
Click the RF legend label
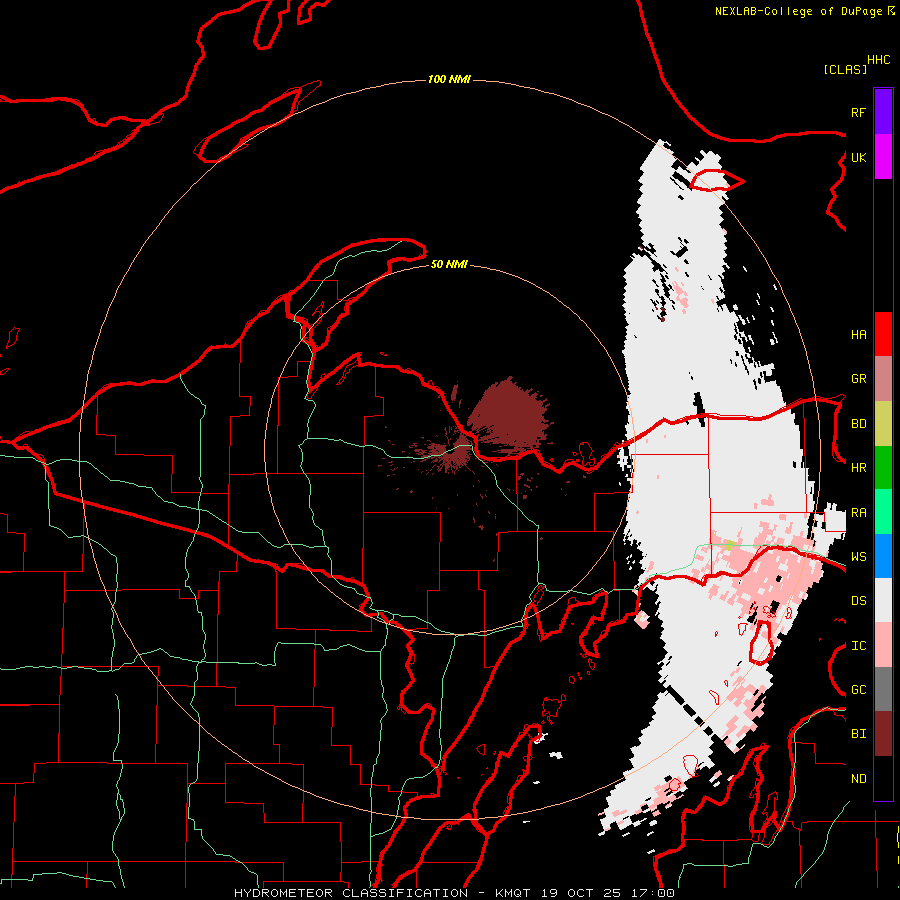tap(858, 112)
